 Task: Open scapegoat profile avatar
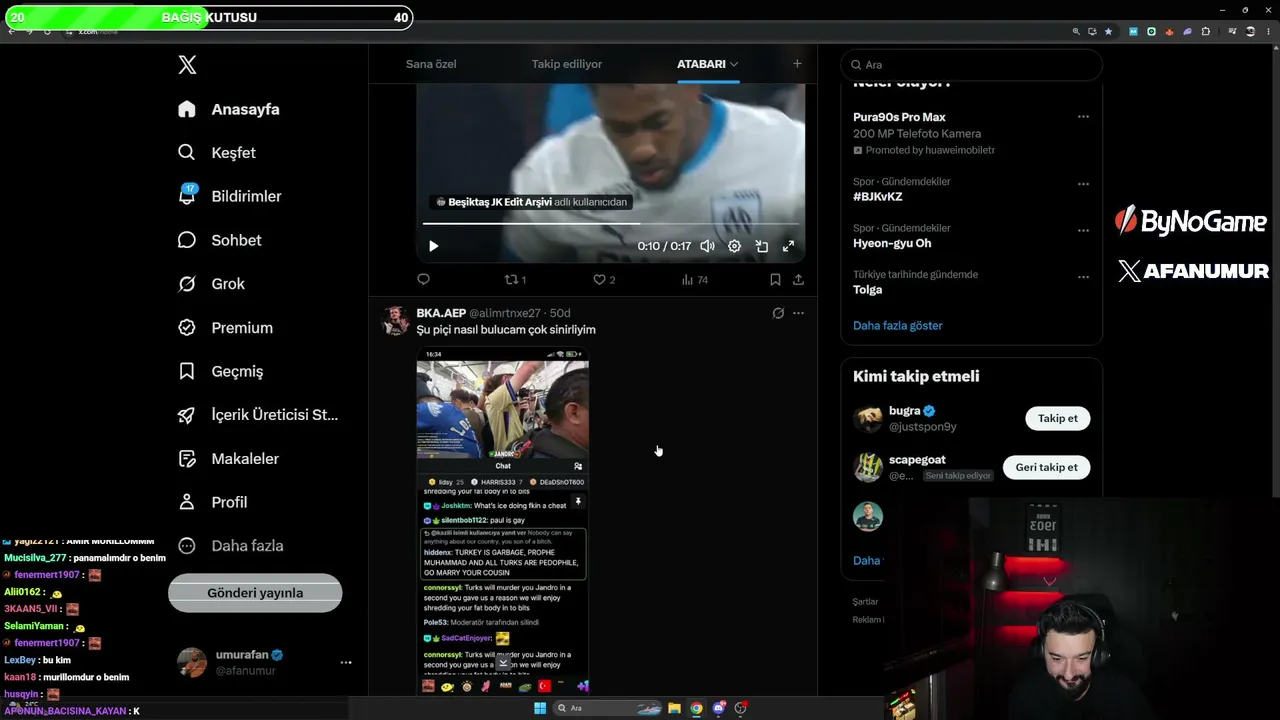tap(868, 467)
